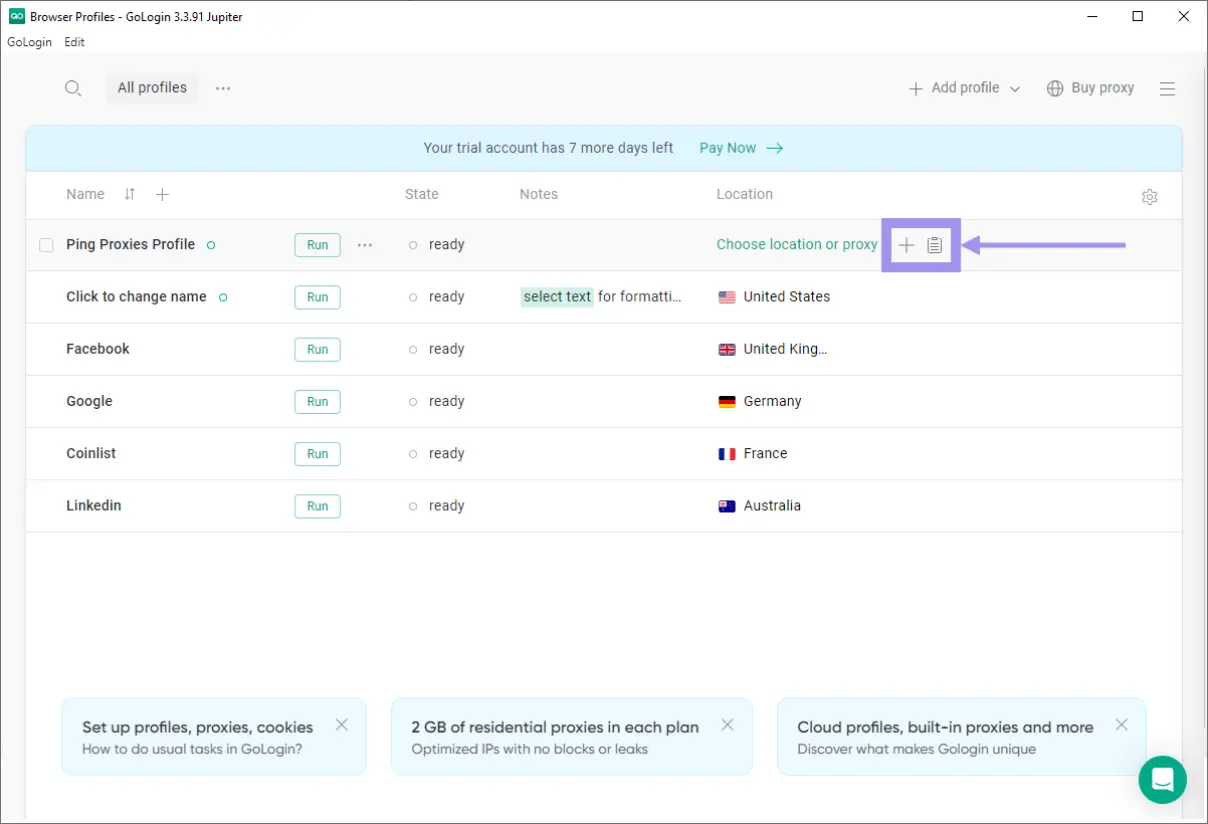This screenshot has height=824, width=1208.
Task: Tick the Ping Proxies Profile checkbox
Action: [46, 245]
